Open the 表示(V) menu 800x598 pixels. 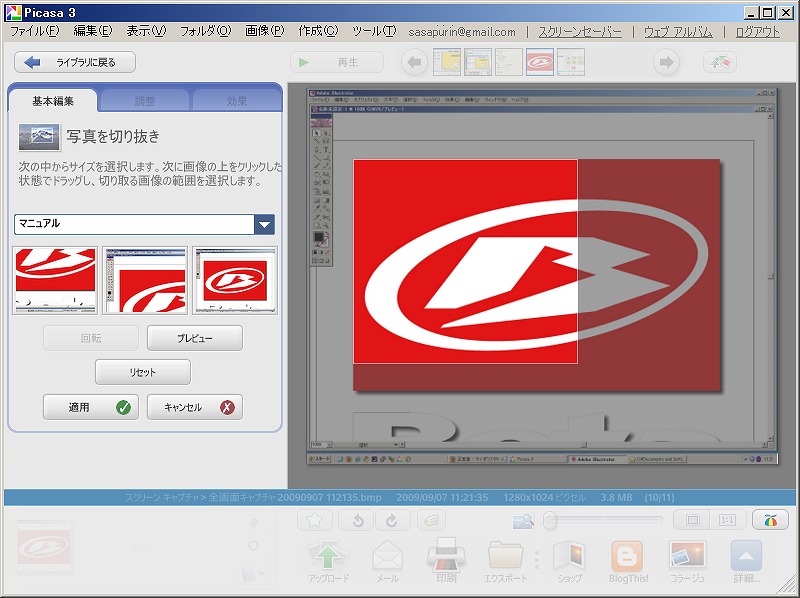146,31
